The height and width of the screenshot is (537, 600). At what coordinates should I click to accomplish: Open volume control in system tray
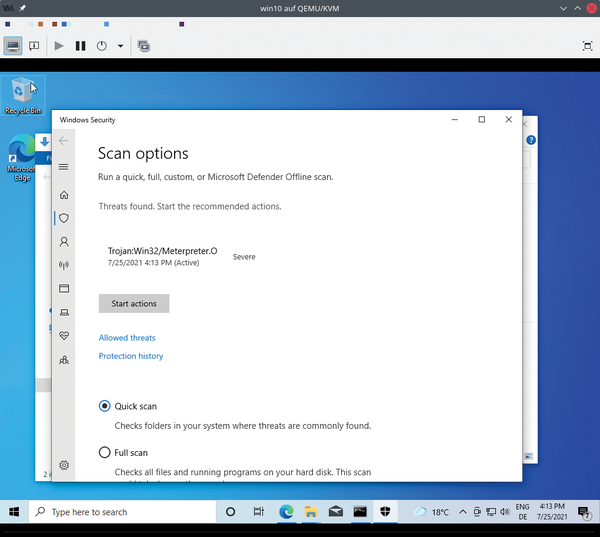click(505, 512)
